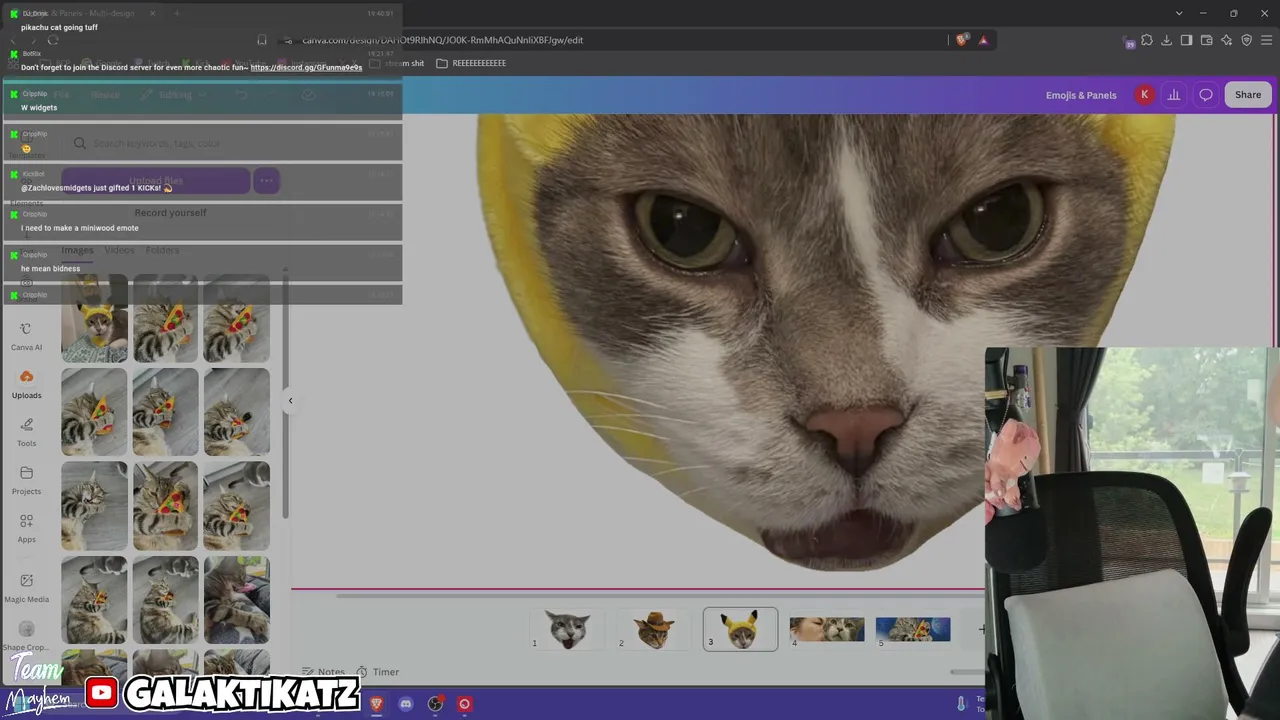Image resolution: width=1280 pixels, height=720 pixels.
Task: Click the weather widget on the taskbar
Action: [970, 704]
